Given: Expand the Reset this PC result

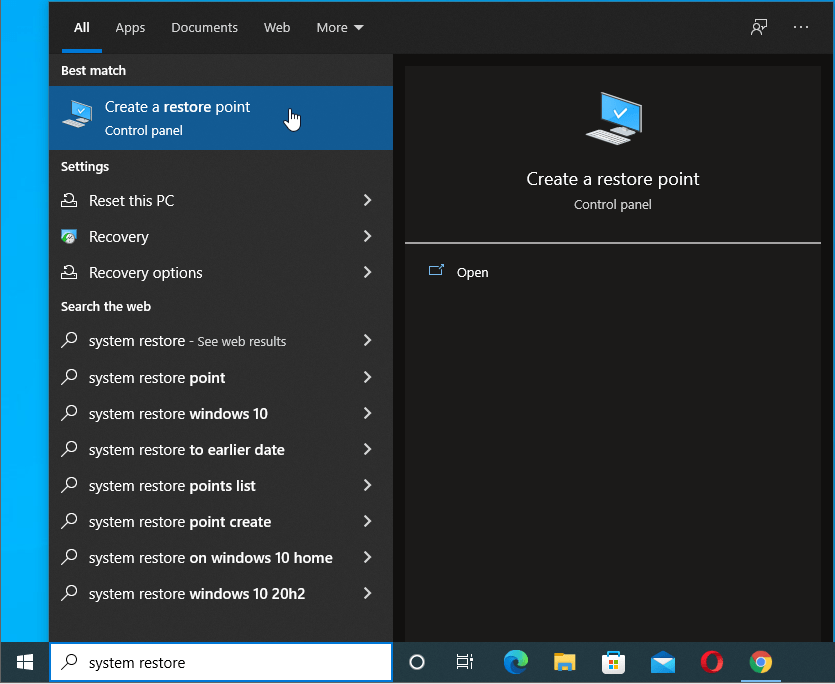Looking at the screenshot, I should [368, 200].
